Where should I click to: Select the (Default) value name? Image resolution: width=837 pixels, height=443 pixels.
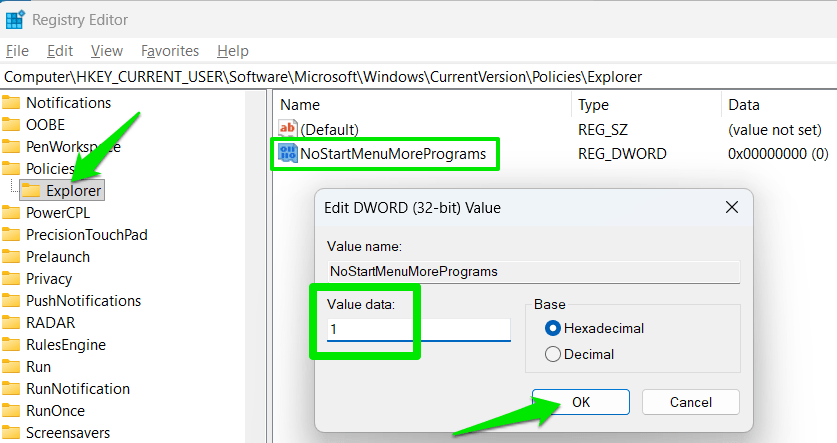(329, 130)
